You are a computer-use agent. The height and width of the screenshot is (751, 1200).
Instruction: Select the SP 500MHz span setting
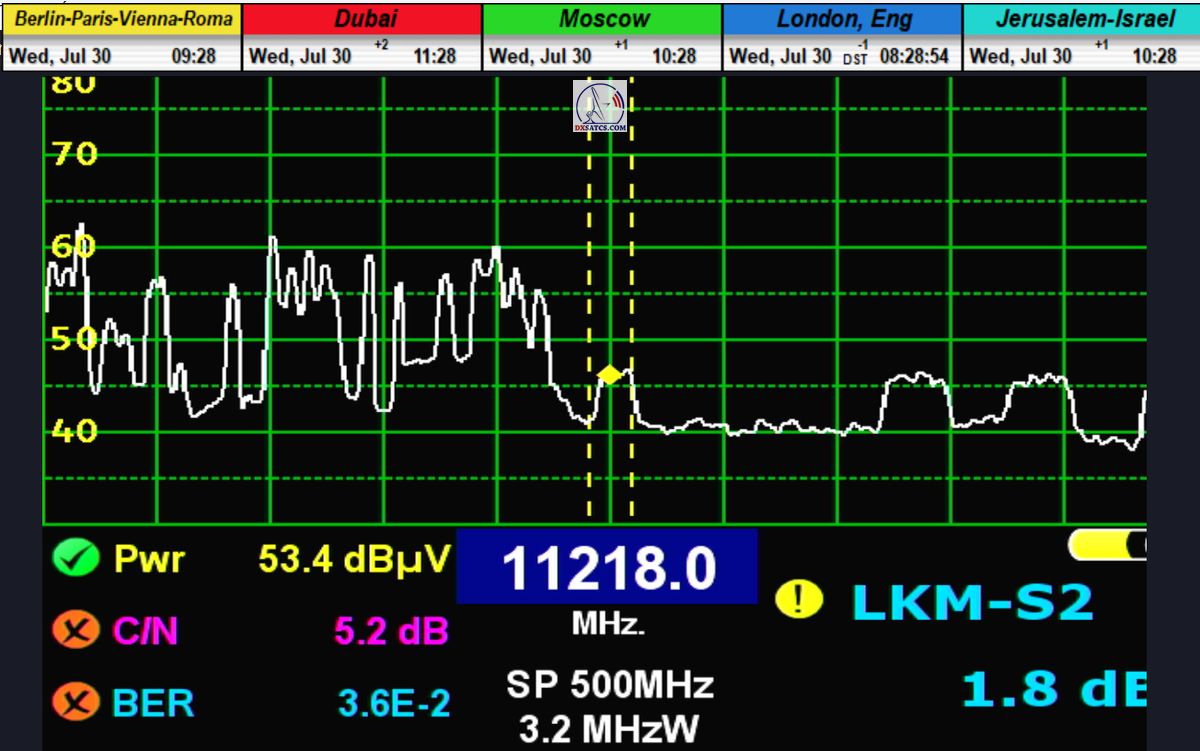point(609,686)
